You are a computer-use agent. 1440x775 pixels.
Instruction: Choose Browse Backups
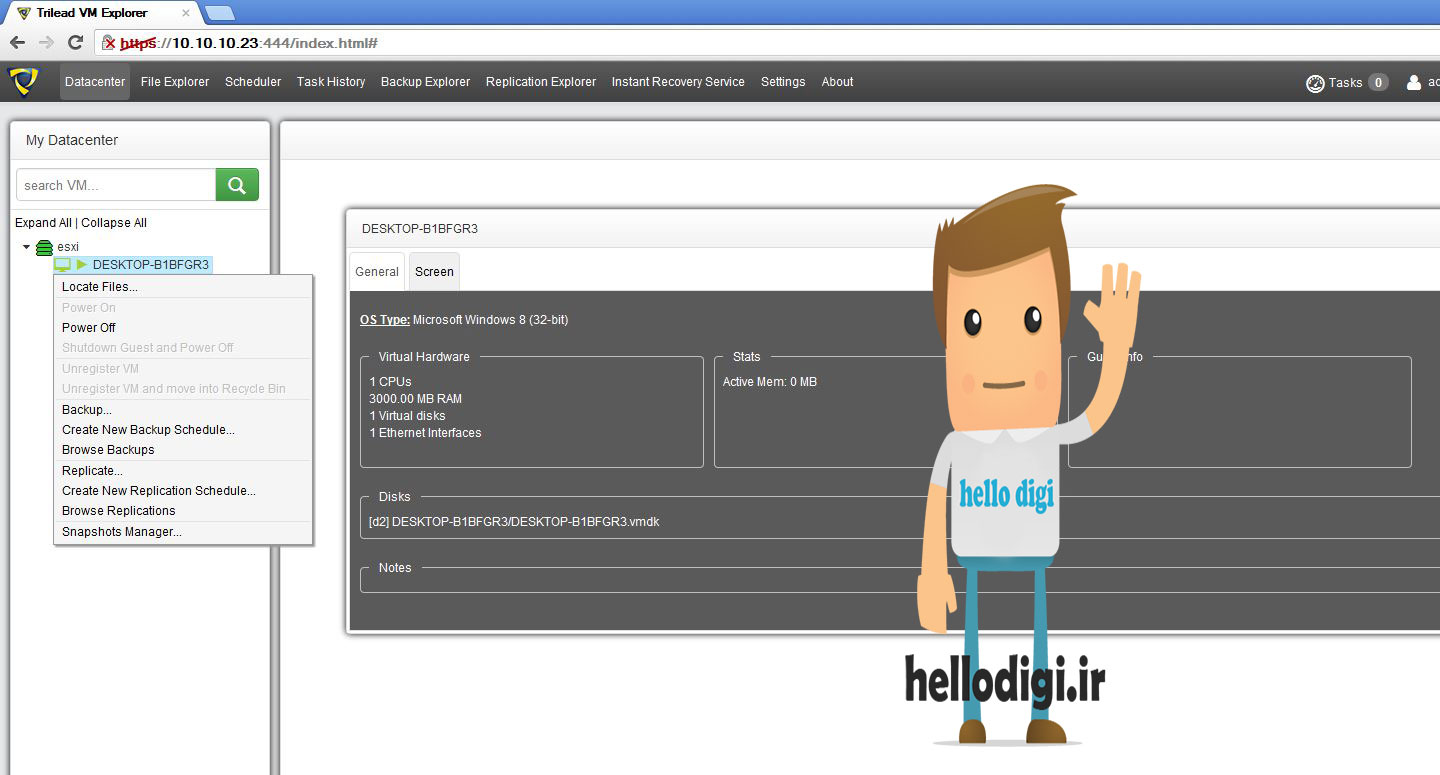coord(183,450)
